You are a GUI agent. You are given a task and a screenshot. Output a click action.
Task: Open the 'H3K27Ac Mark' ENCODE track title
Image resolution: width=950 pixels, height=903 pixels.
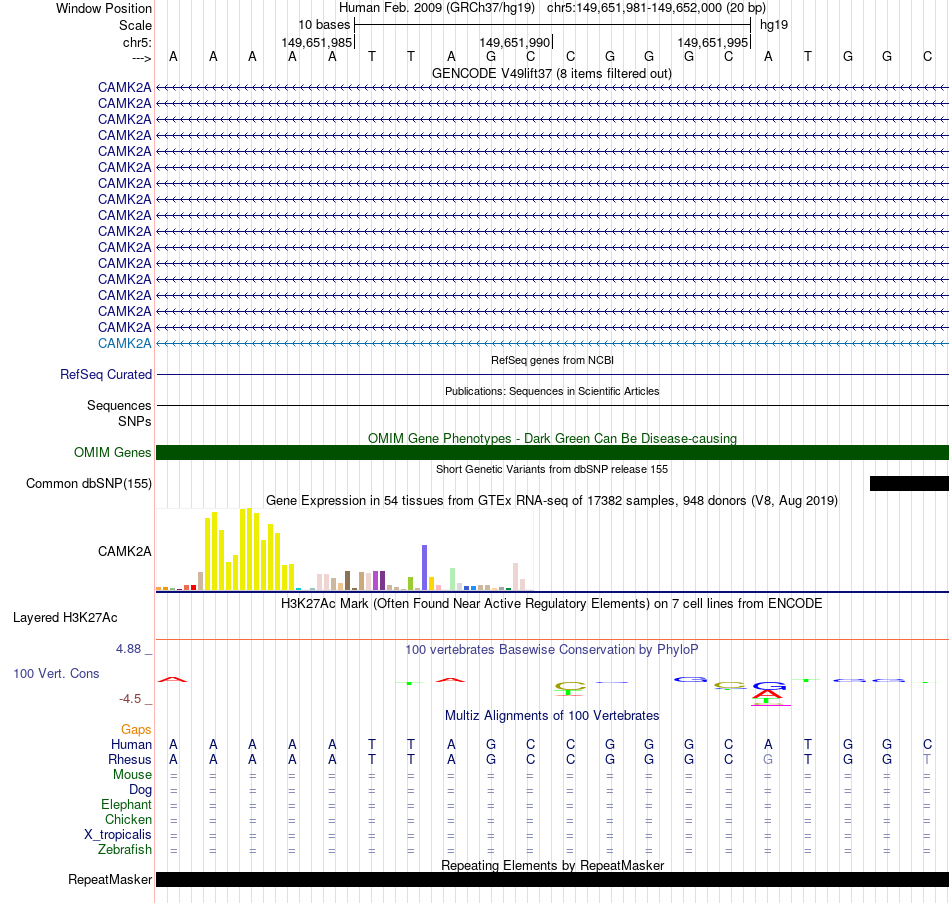pos(552,604)
